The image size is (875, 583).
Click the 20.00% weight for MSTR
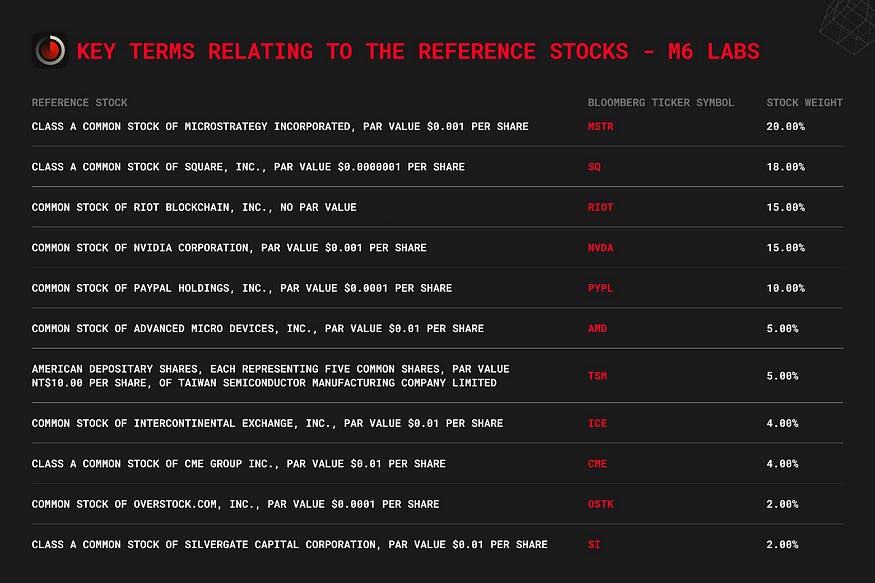pos(786,127)
